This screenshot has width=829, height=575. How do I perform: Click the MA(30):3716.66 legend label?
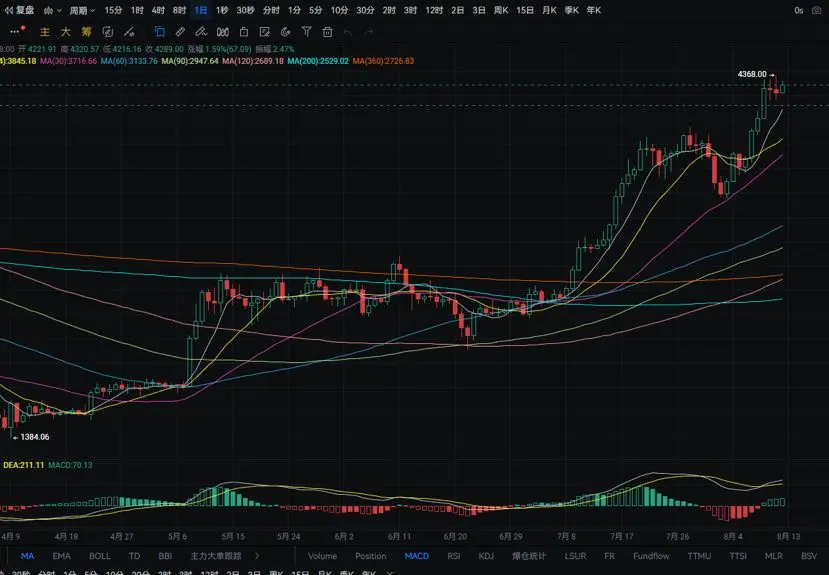[69, 61]
